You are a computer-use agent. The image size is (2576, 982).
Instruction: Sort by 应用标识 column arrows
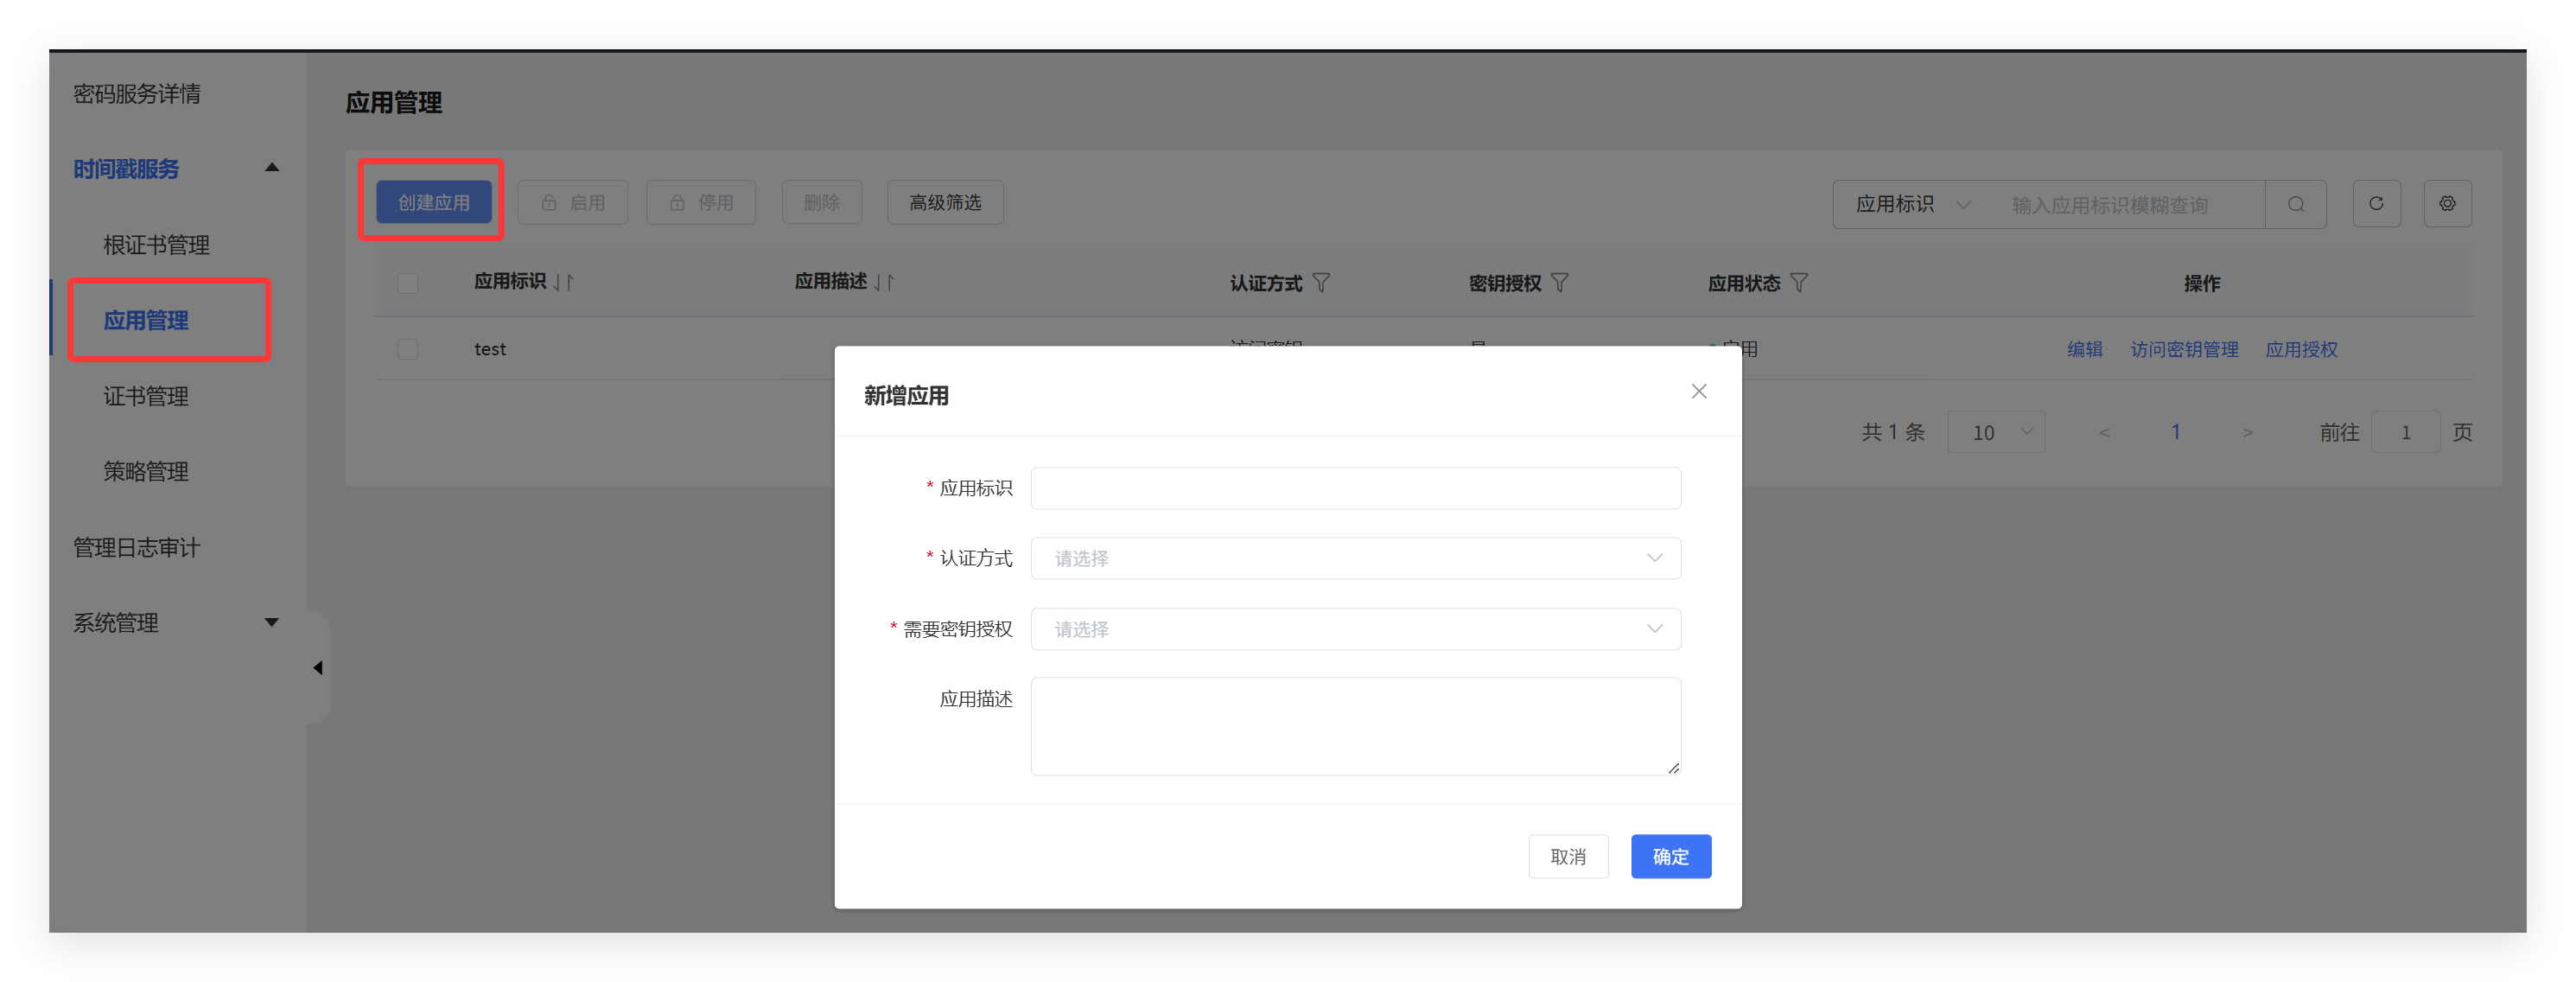tap(564, 283)
